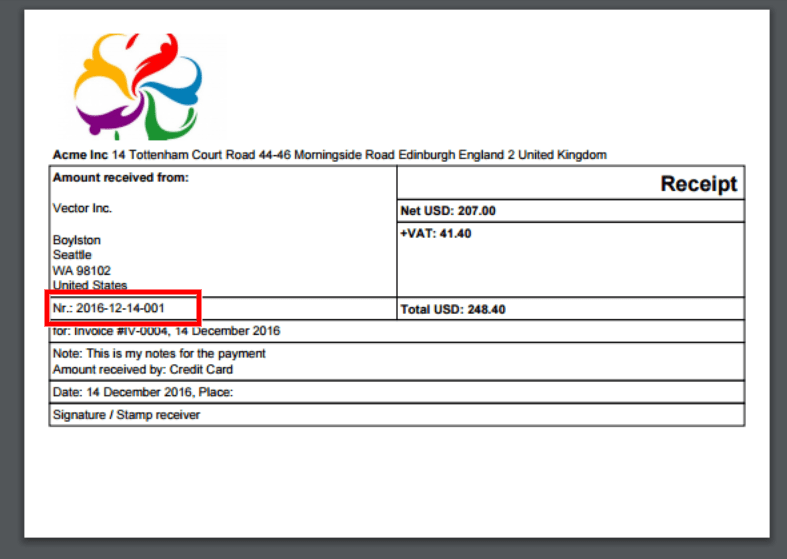Click the 'Seattle' city line
The image size is (787, 559).
click(72, 255)
